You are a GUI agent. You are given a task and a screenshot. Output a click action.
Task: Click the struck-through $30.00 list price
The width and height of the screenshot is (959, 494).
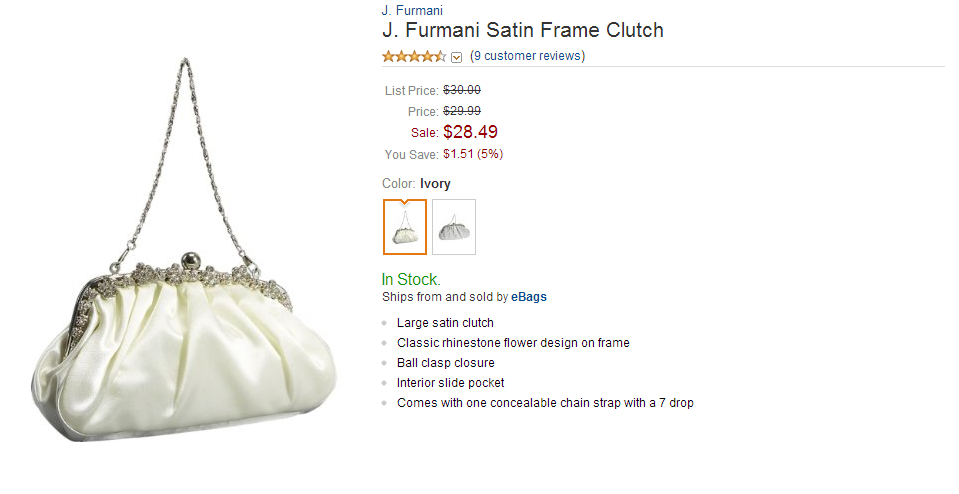(462, 90)
